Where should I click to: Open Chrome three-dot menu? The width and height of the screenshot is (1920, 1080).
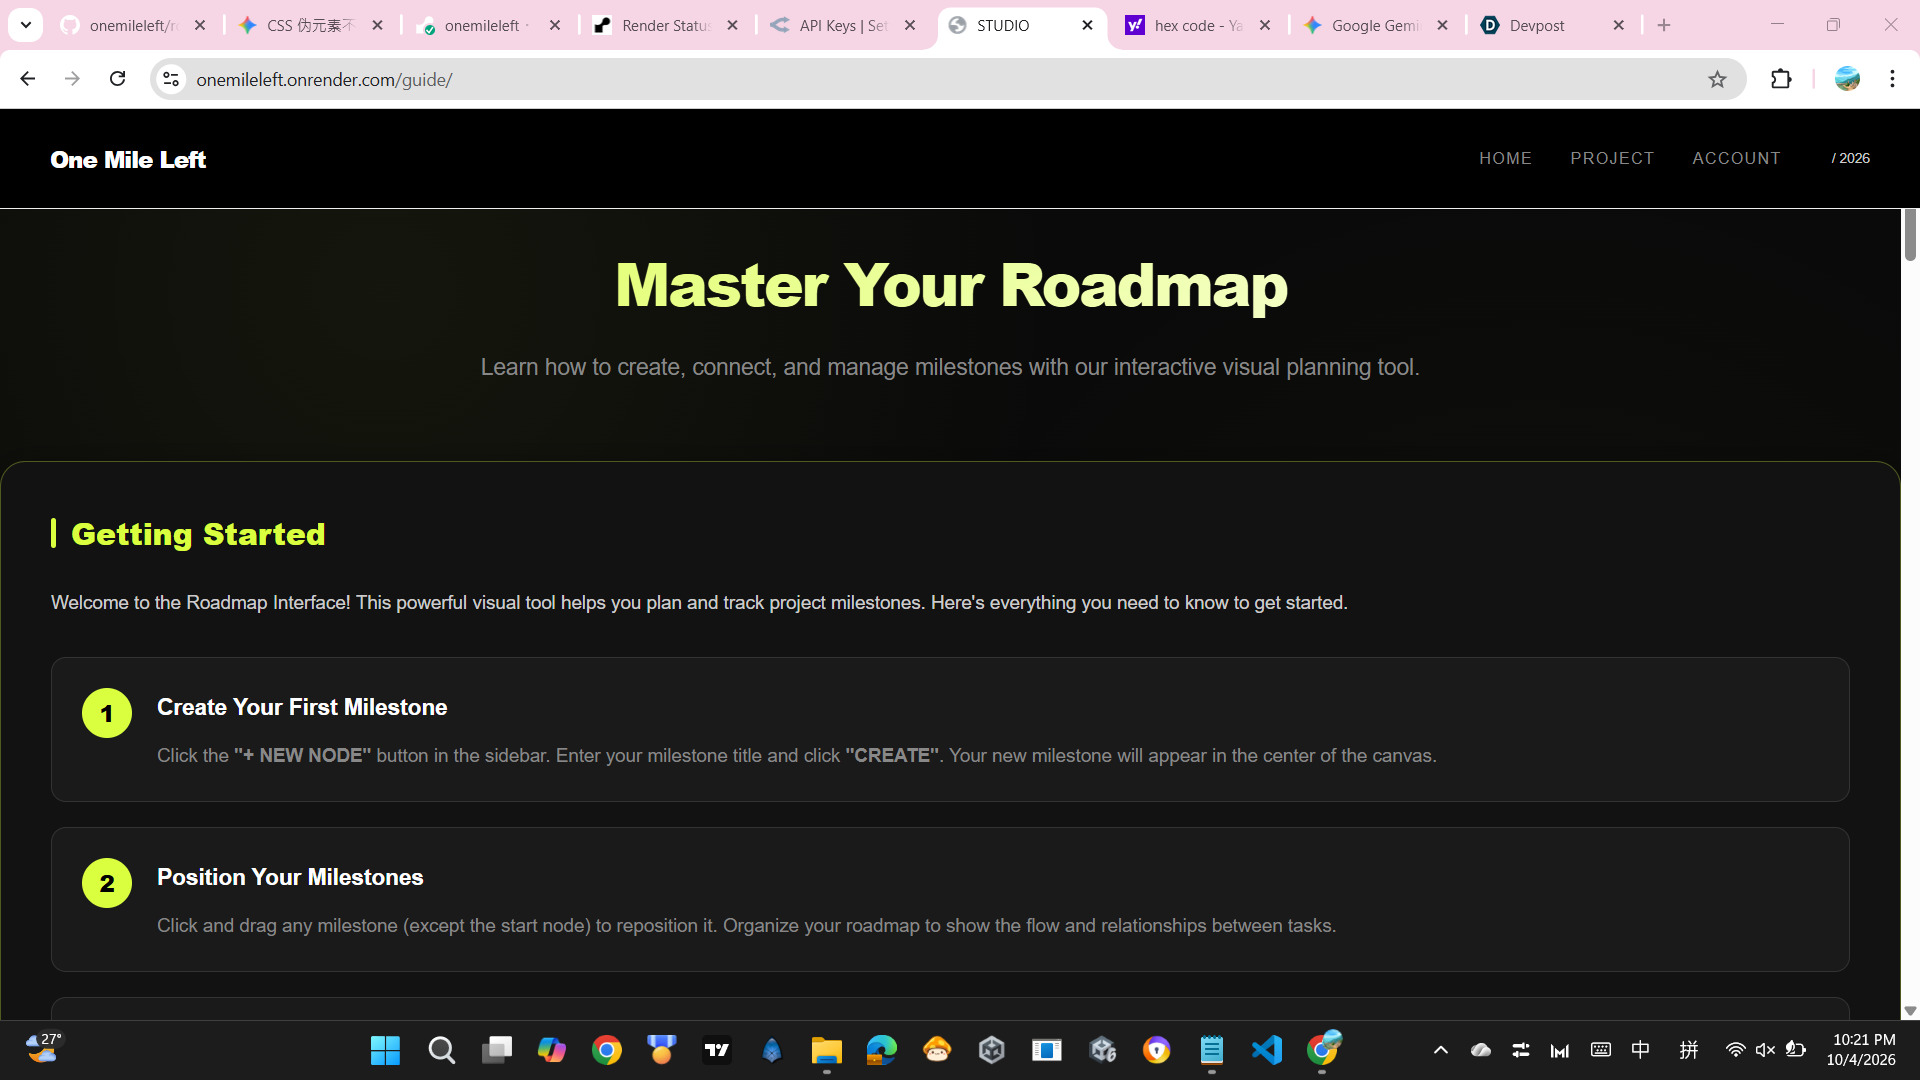tap(1892, 79)
